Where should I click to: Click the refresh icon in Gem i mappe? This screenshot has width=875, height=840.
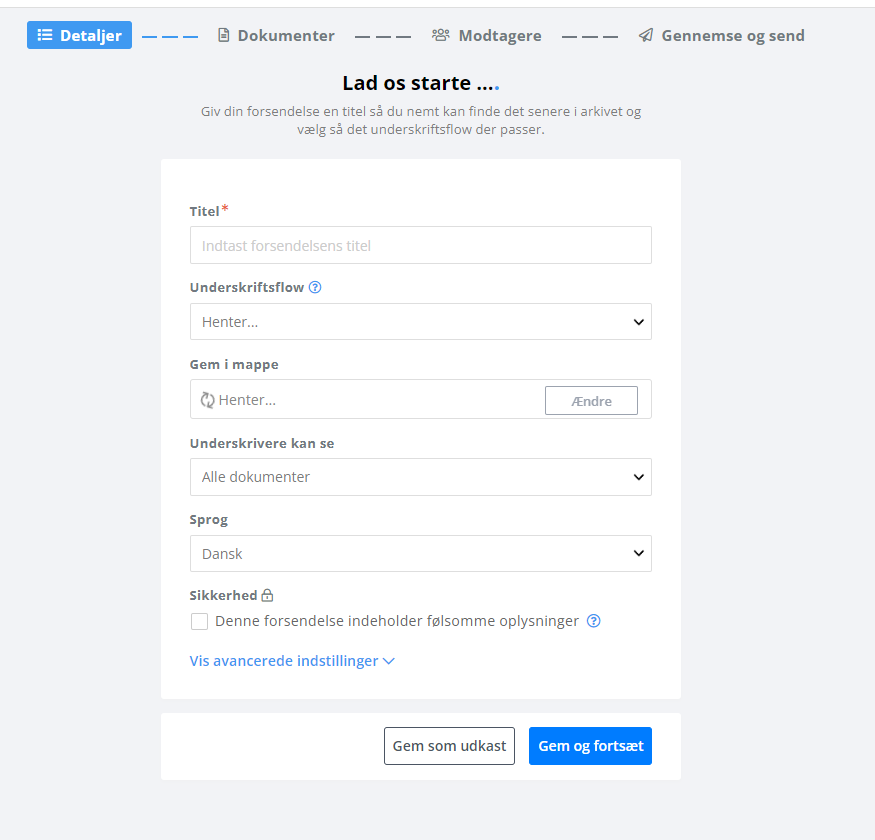[x=207, y=400]
